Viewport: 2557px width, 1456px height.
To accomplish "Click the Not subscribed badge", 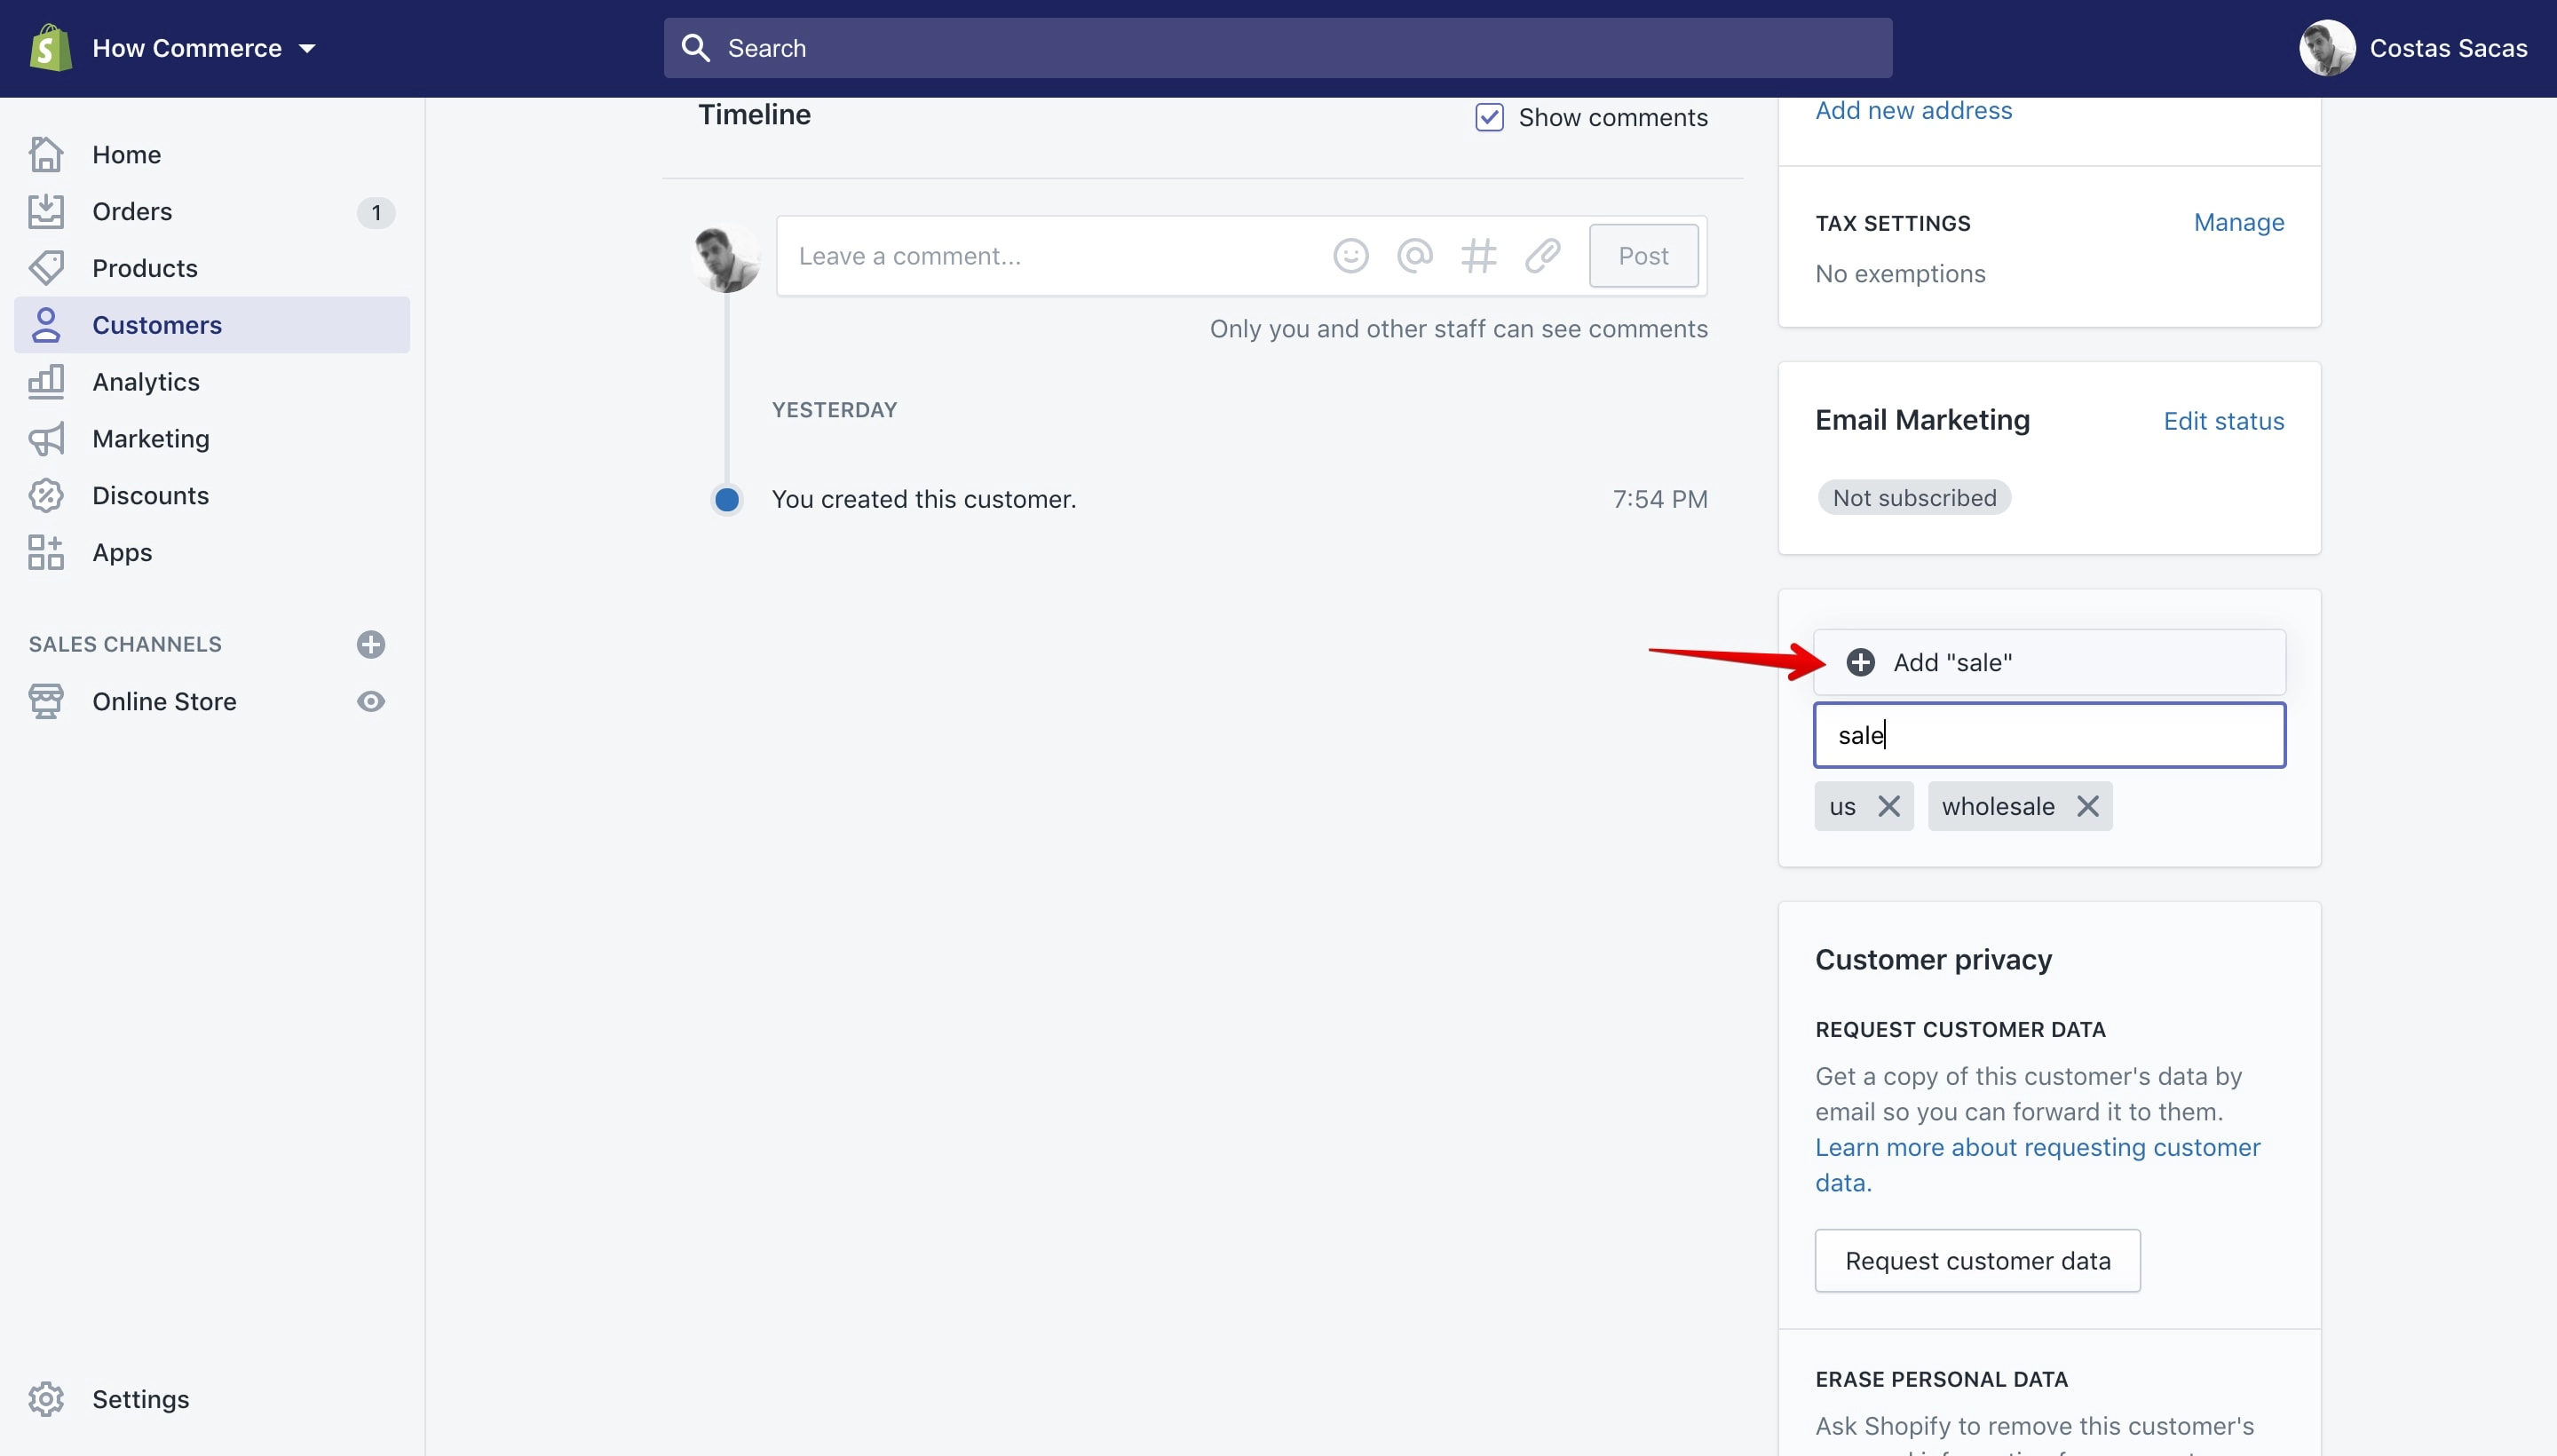I will click(1914, 498).
